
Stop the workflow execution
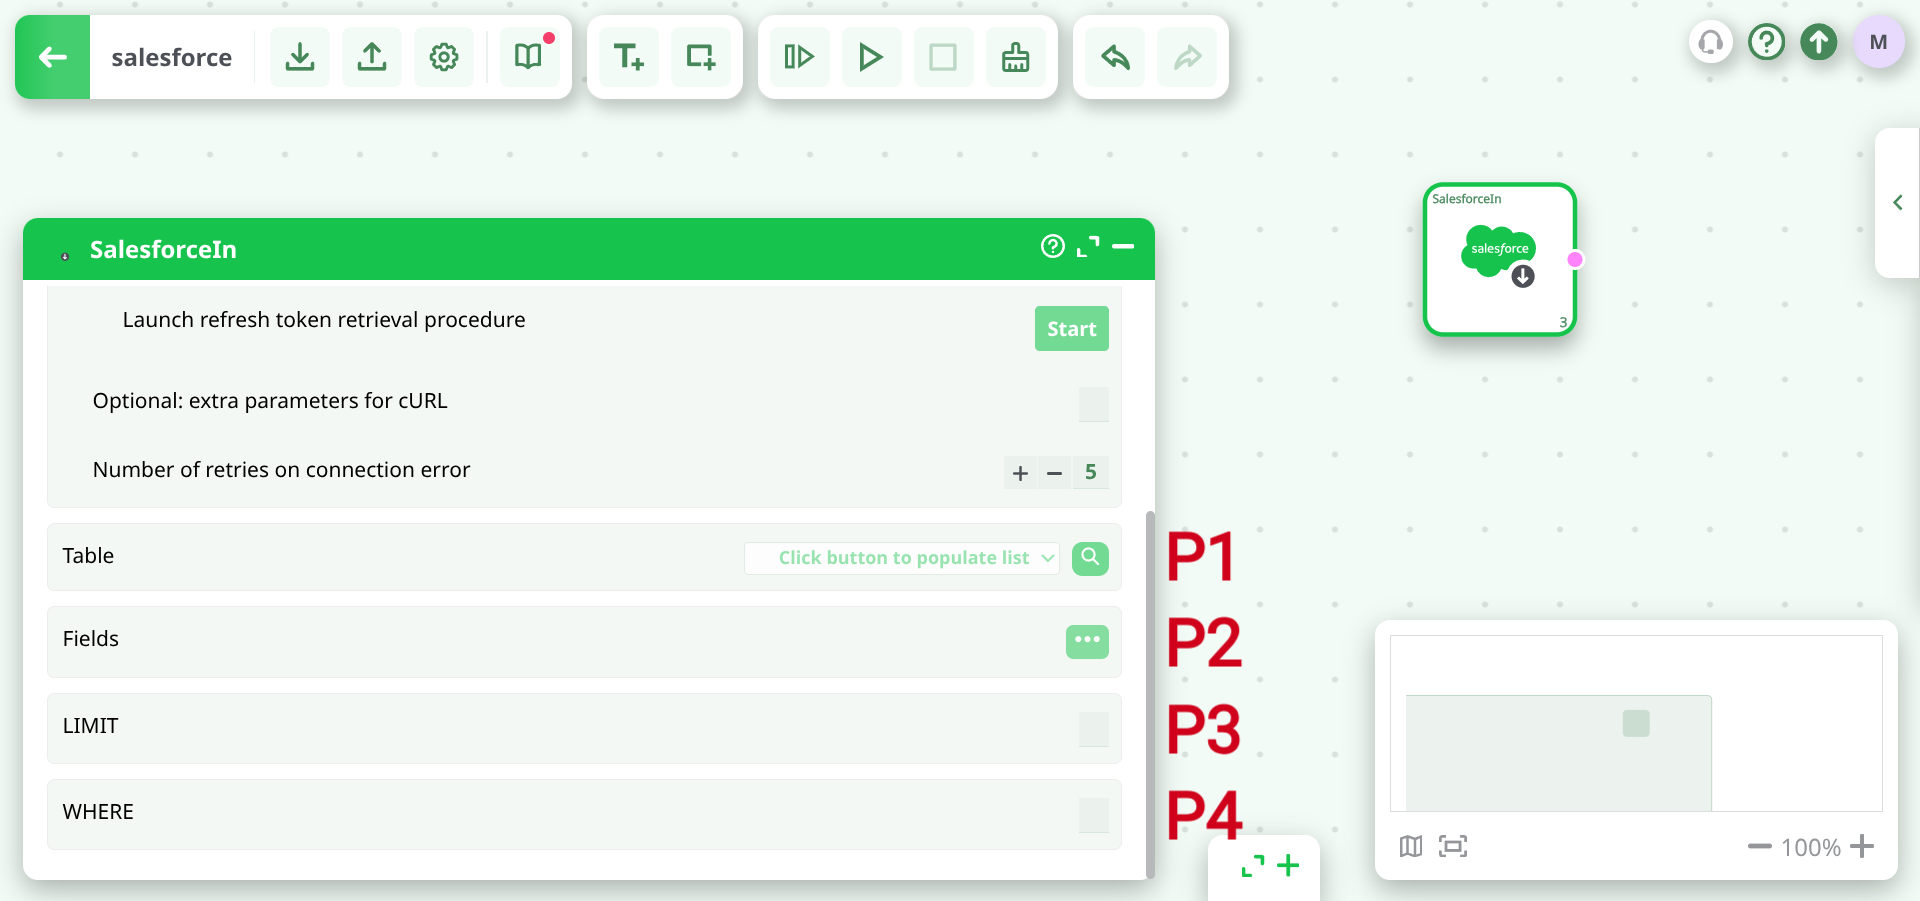943,57
